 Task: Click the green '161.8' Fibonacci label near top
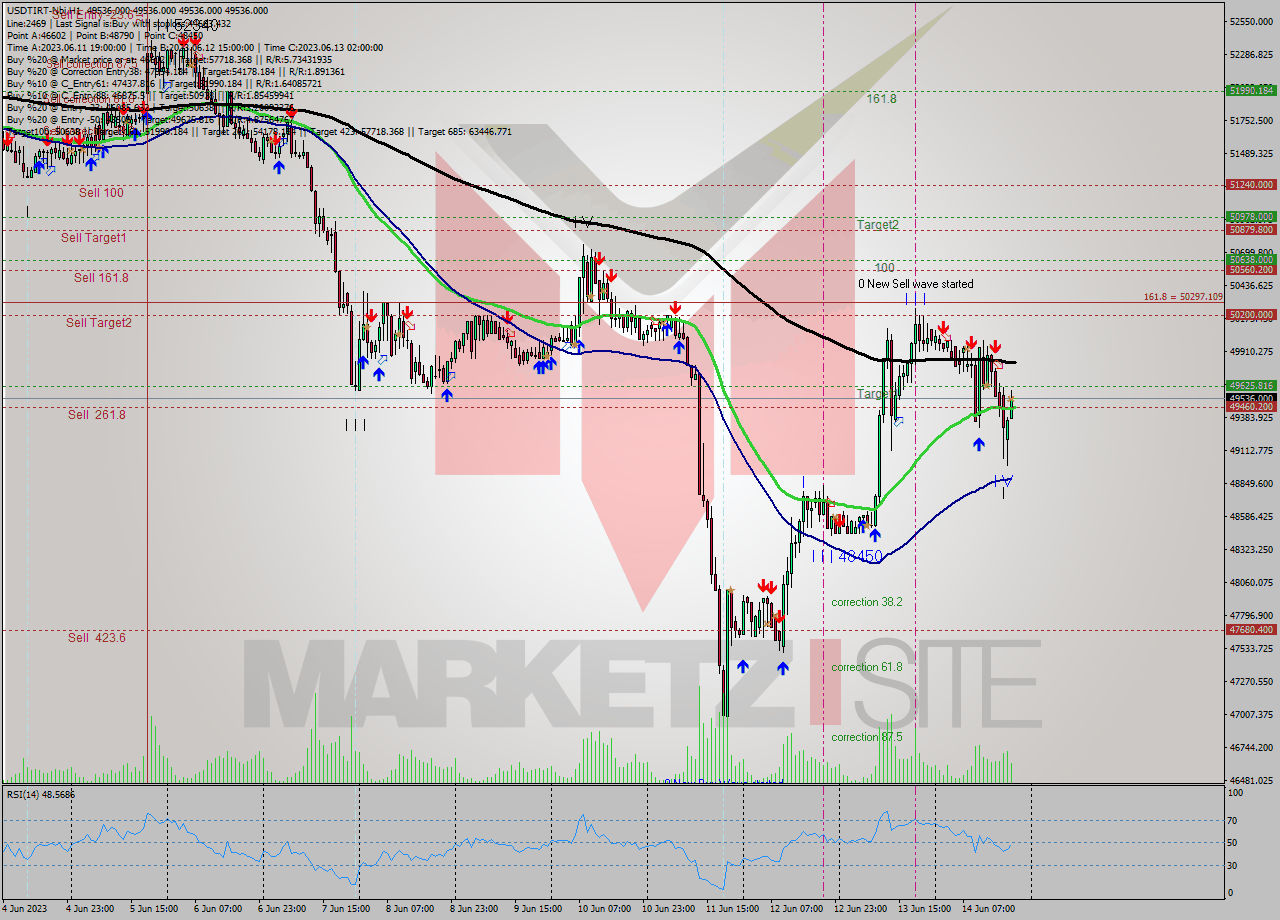[881, 99]
